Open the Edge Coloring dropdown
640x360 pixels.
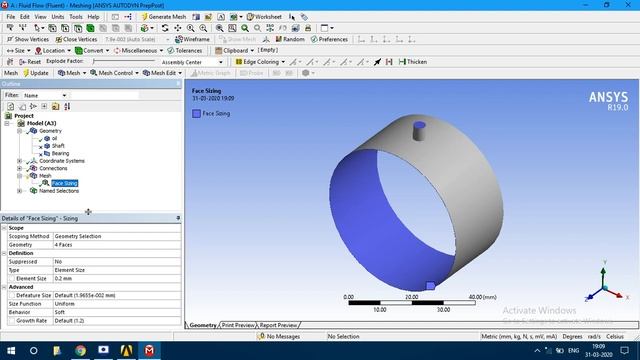tap(260, 62)
